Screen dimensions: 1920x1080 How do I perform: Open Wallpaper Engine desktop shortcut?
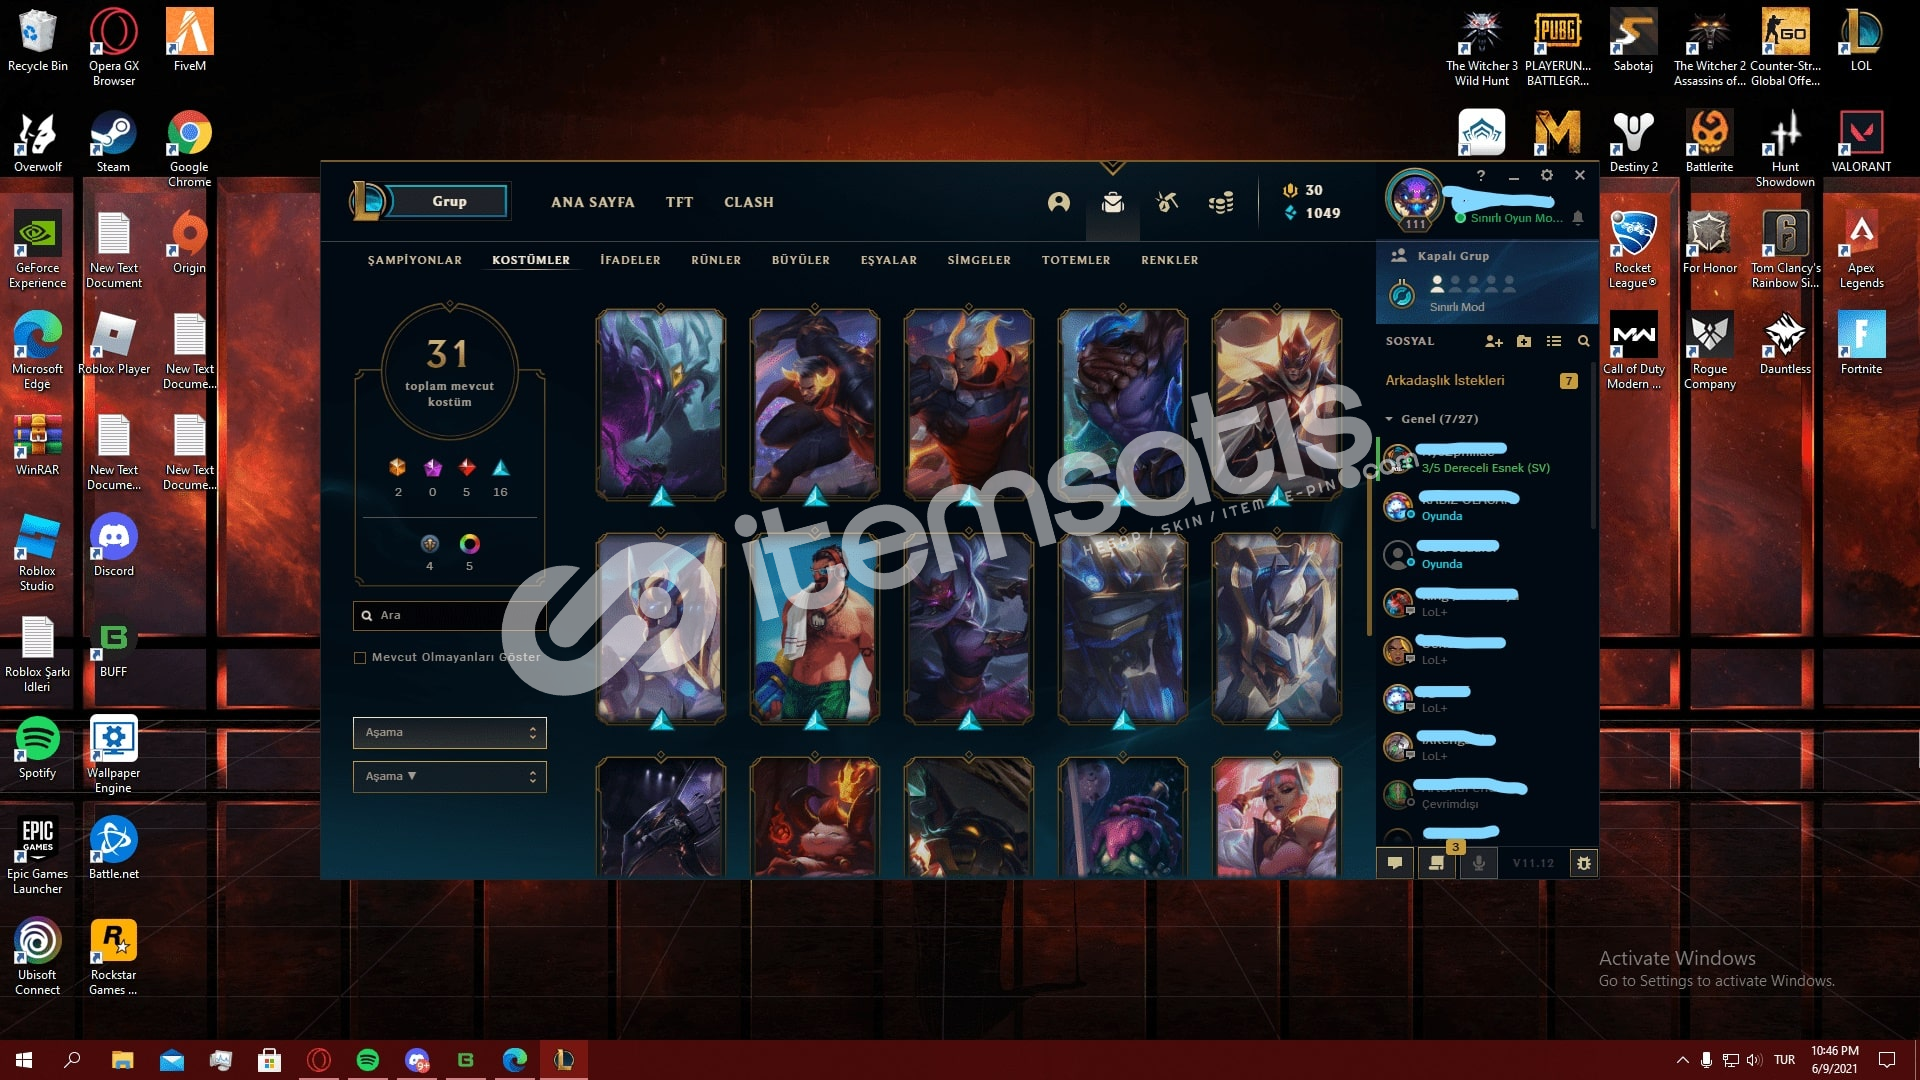(113, 754)
